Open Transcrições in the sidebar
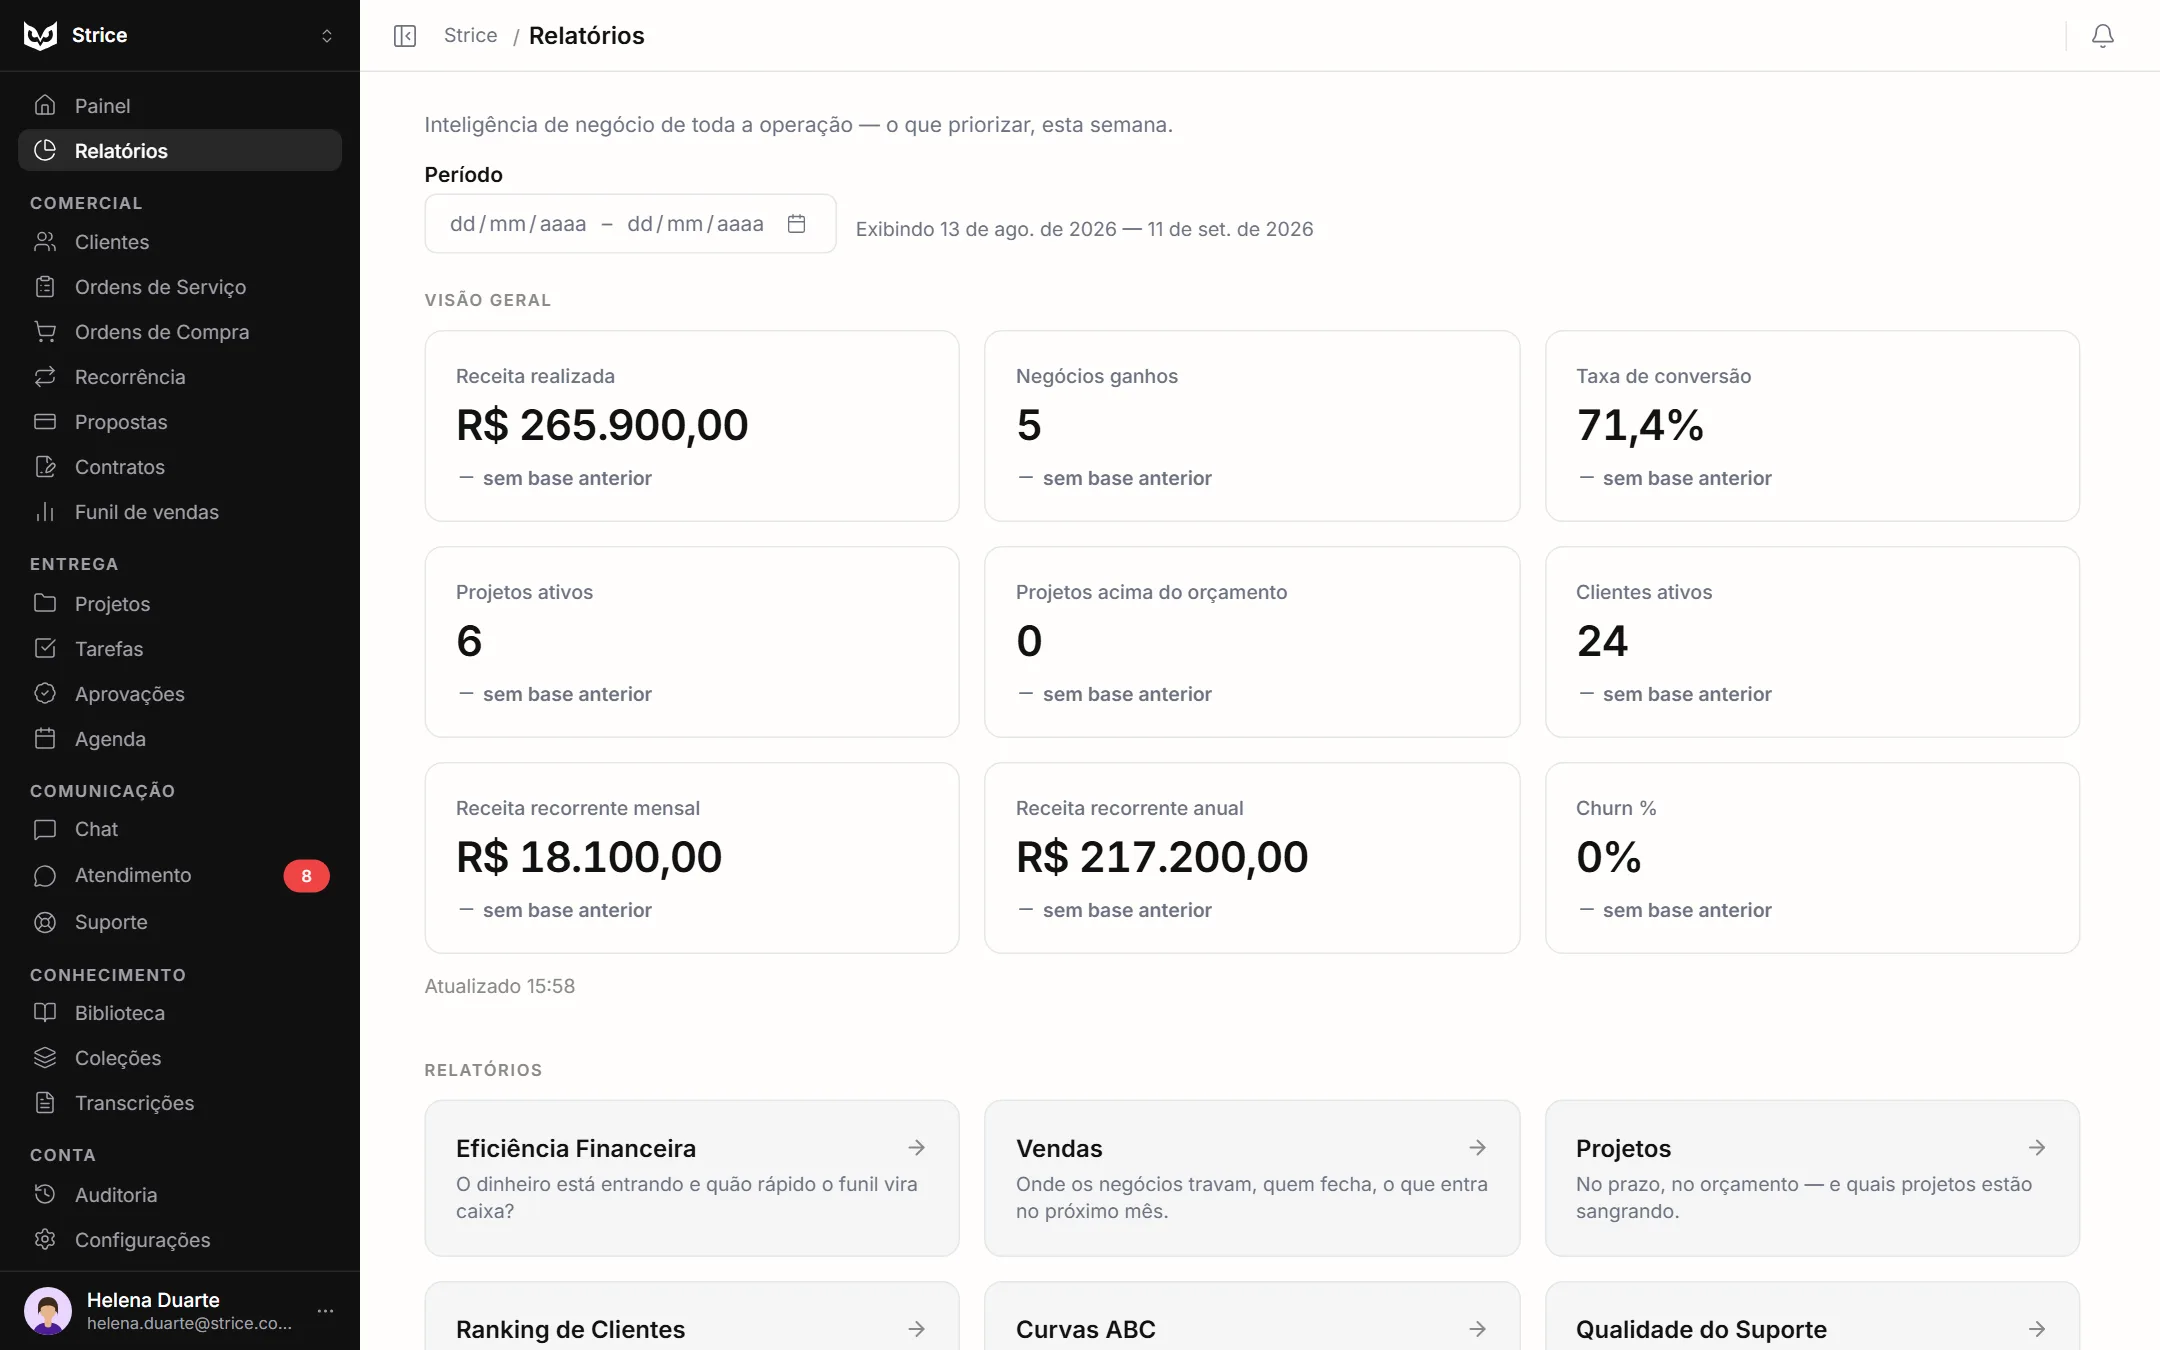2160x1350 pixels. (180, 1103)
